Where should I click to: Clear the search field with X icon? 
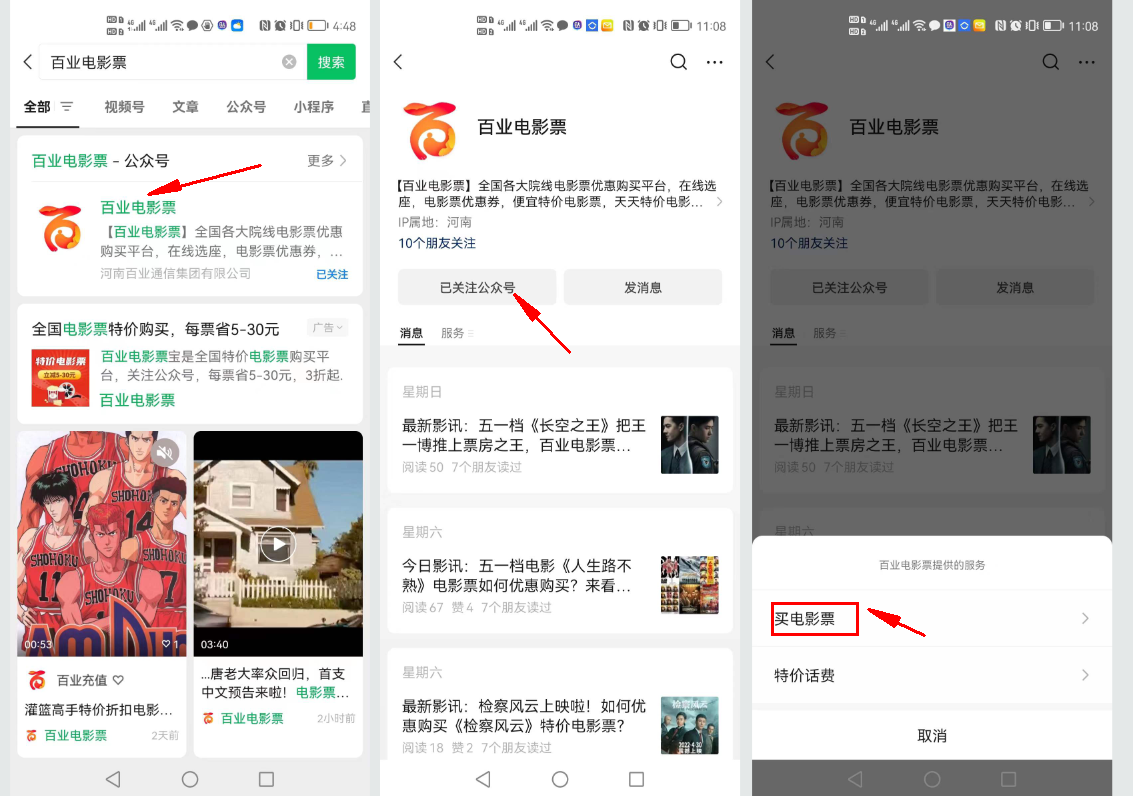[x=289, y=62]
